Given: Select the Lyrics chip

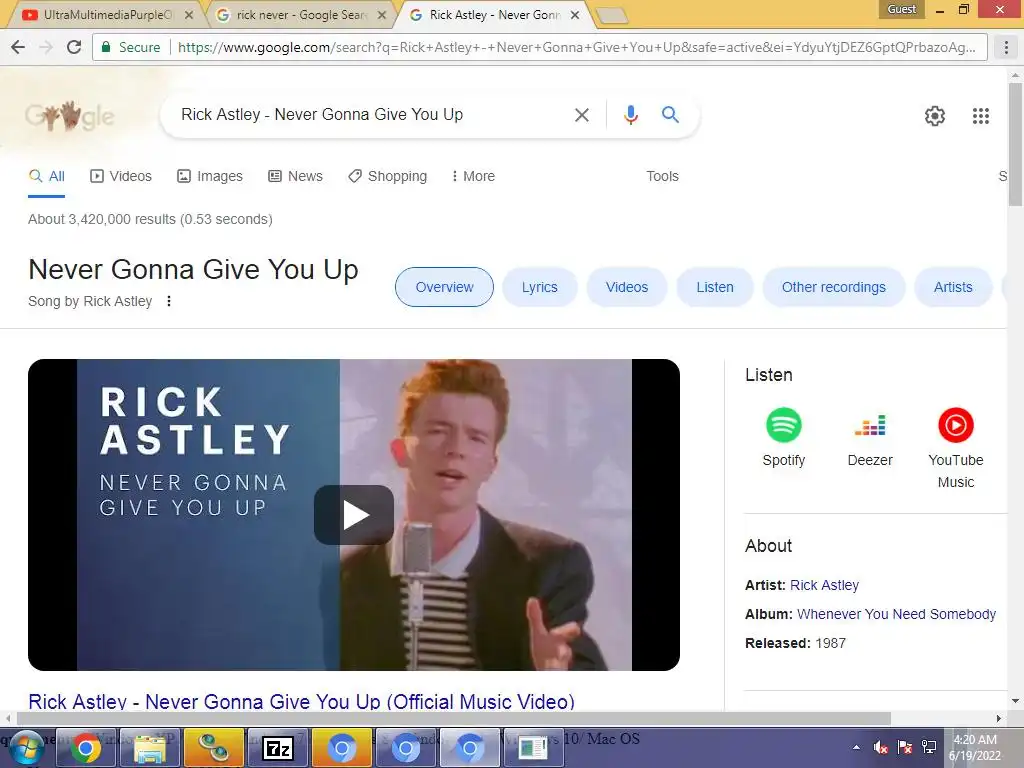Looking at the screenshot, I should click(539, 287).
